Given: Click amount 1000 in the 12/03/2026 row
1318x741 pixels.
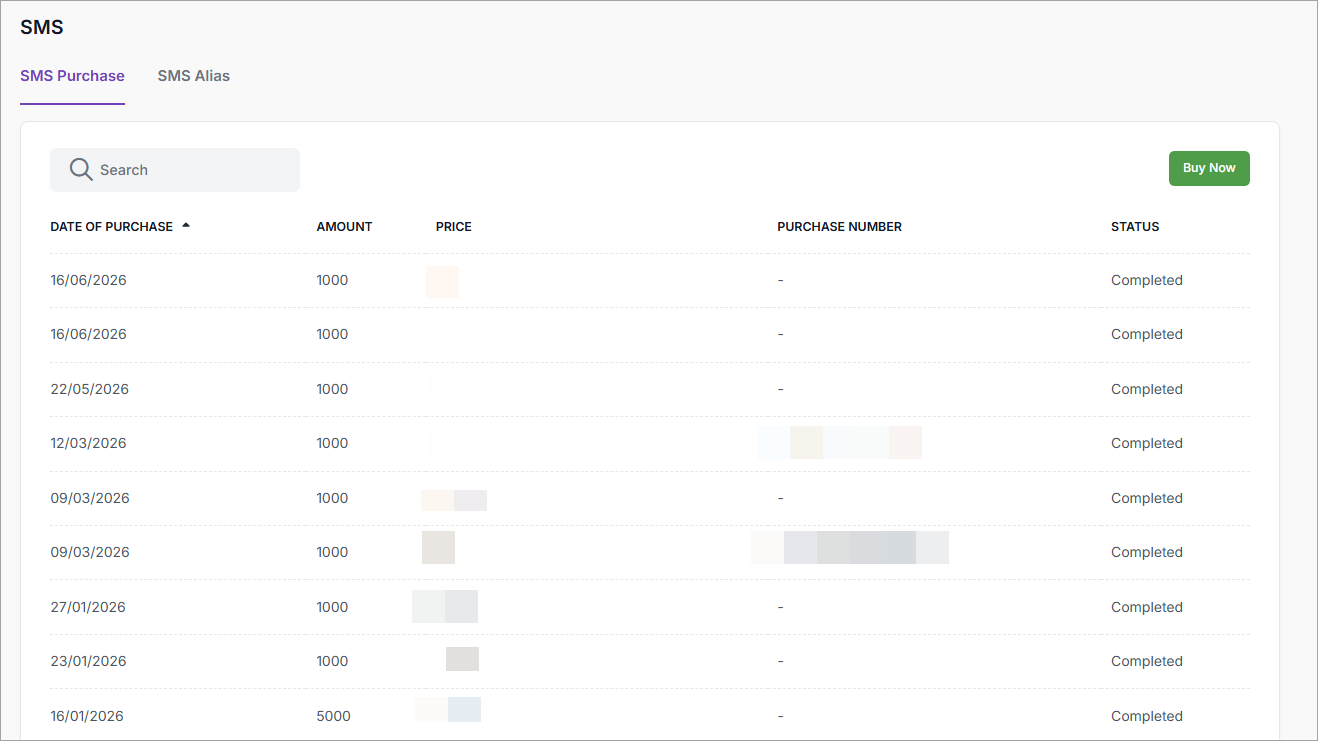Looking at the screenshot, I should (x=332, y=443).
